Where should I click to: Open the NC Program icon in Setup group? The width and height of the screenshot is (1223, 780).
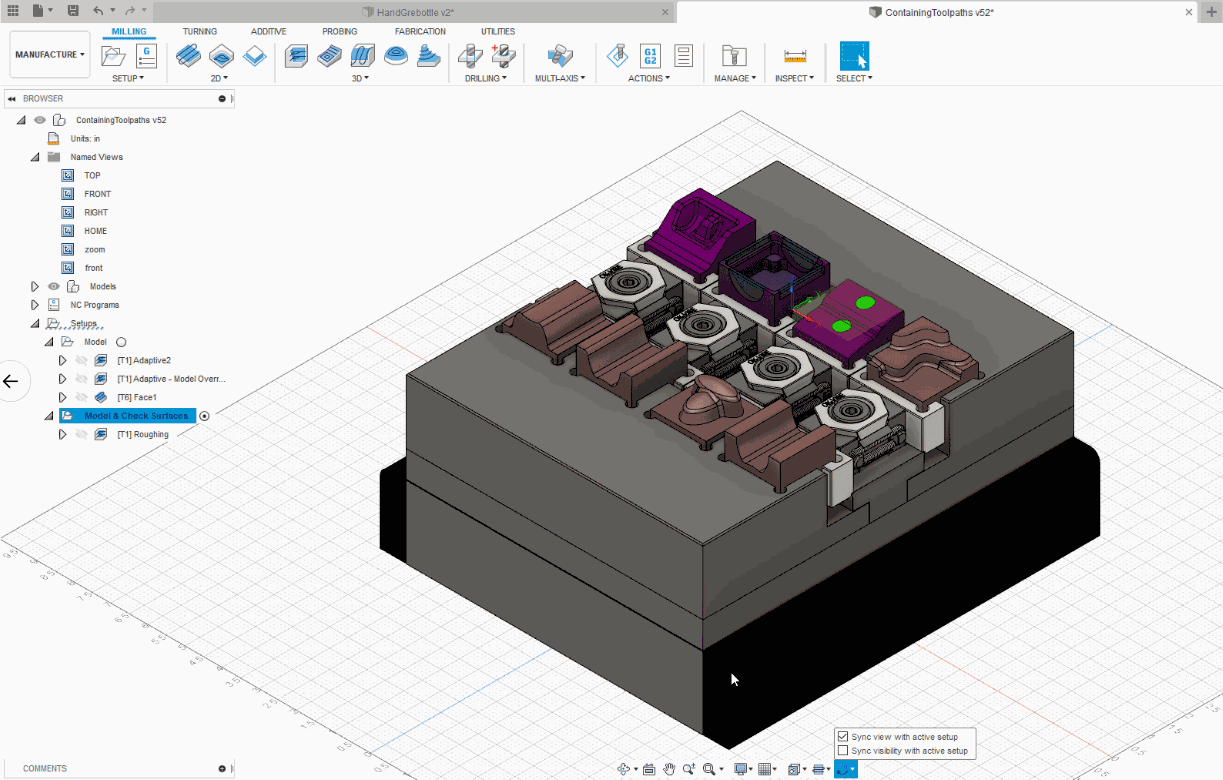[x=146, y=56]
